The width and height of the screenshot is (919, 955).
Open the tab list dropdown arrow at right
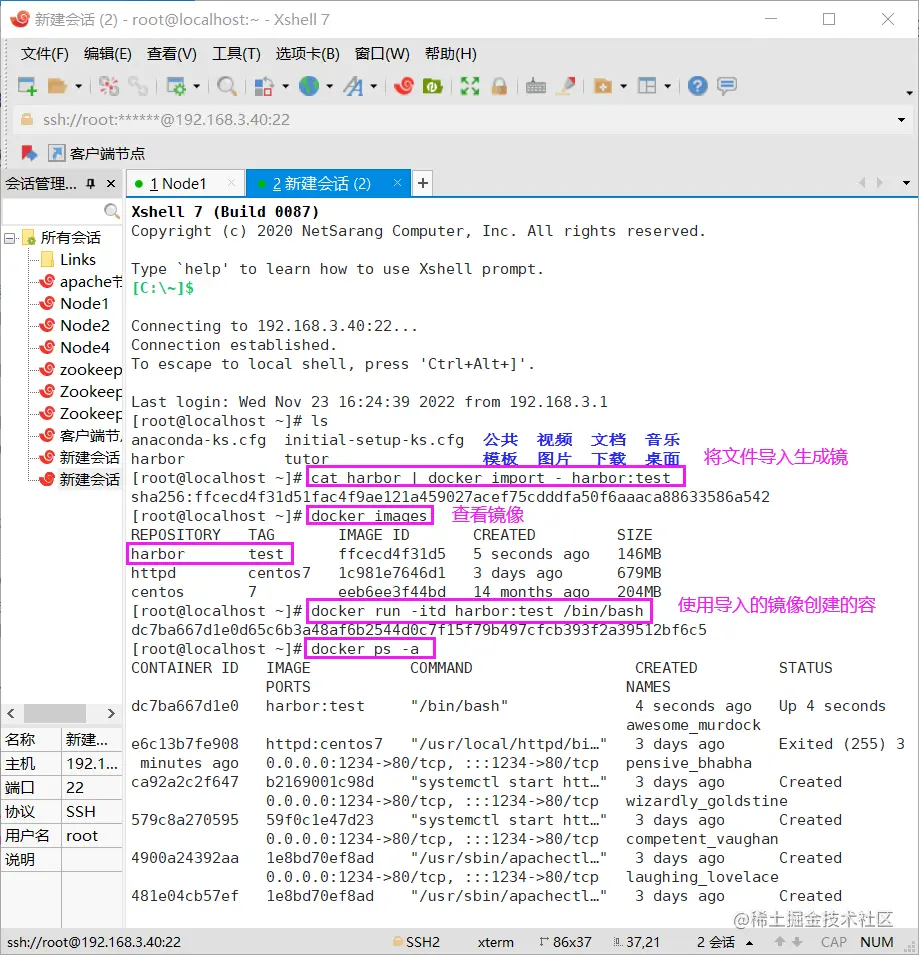click(x=906, y=183)
